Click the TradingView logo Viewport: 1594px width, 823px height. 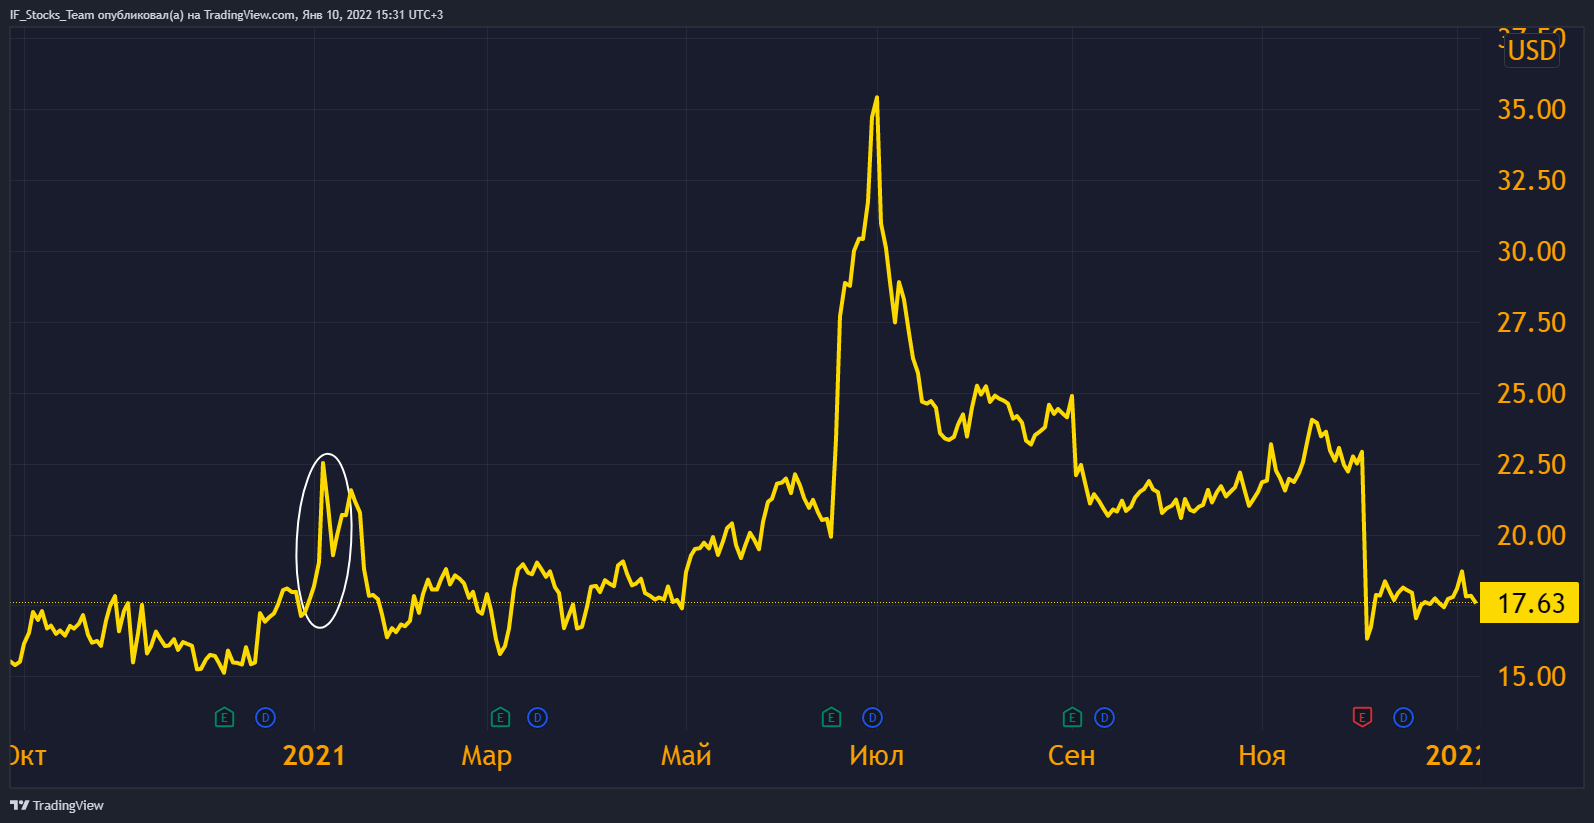click(57, 805)
